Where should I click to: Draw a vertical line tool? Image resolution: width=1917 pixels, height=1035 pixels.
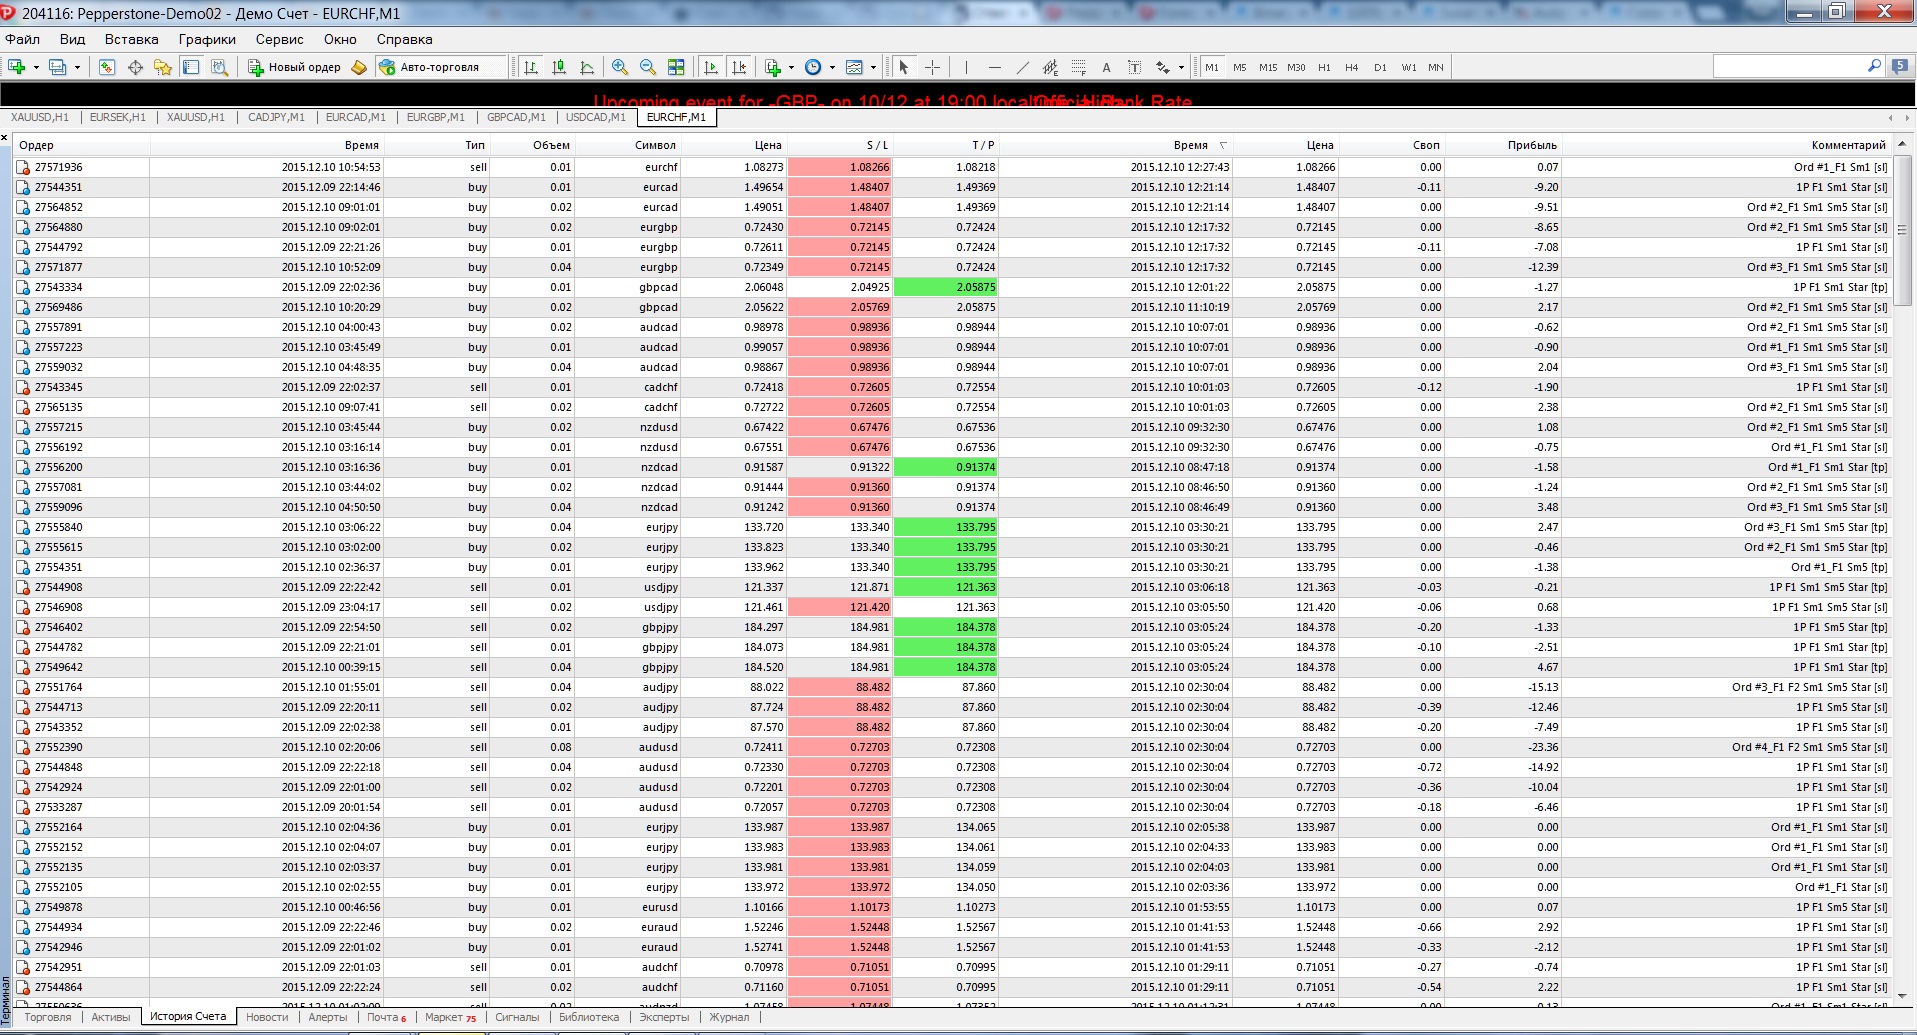[966, 67]
